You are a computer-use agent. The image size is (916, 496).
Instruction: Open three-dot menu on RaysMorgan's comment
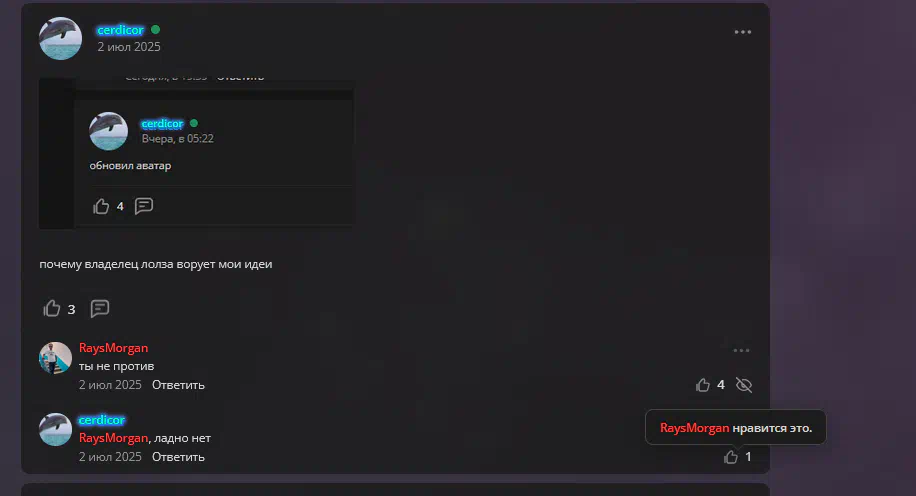[x=741, y=351]
